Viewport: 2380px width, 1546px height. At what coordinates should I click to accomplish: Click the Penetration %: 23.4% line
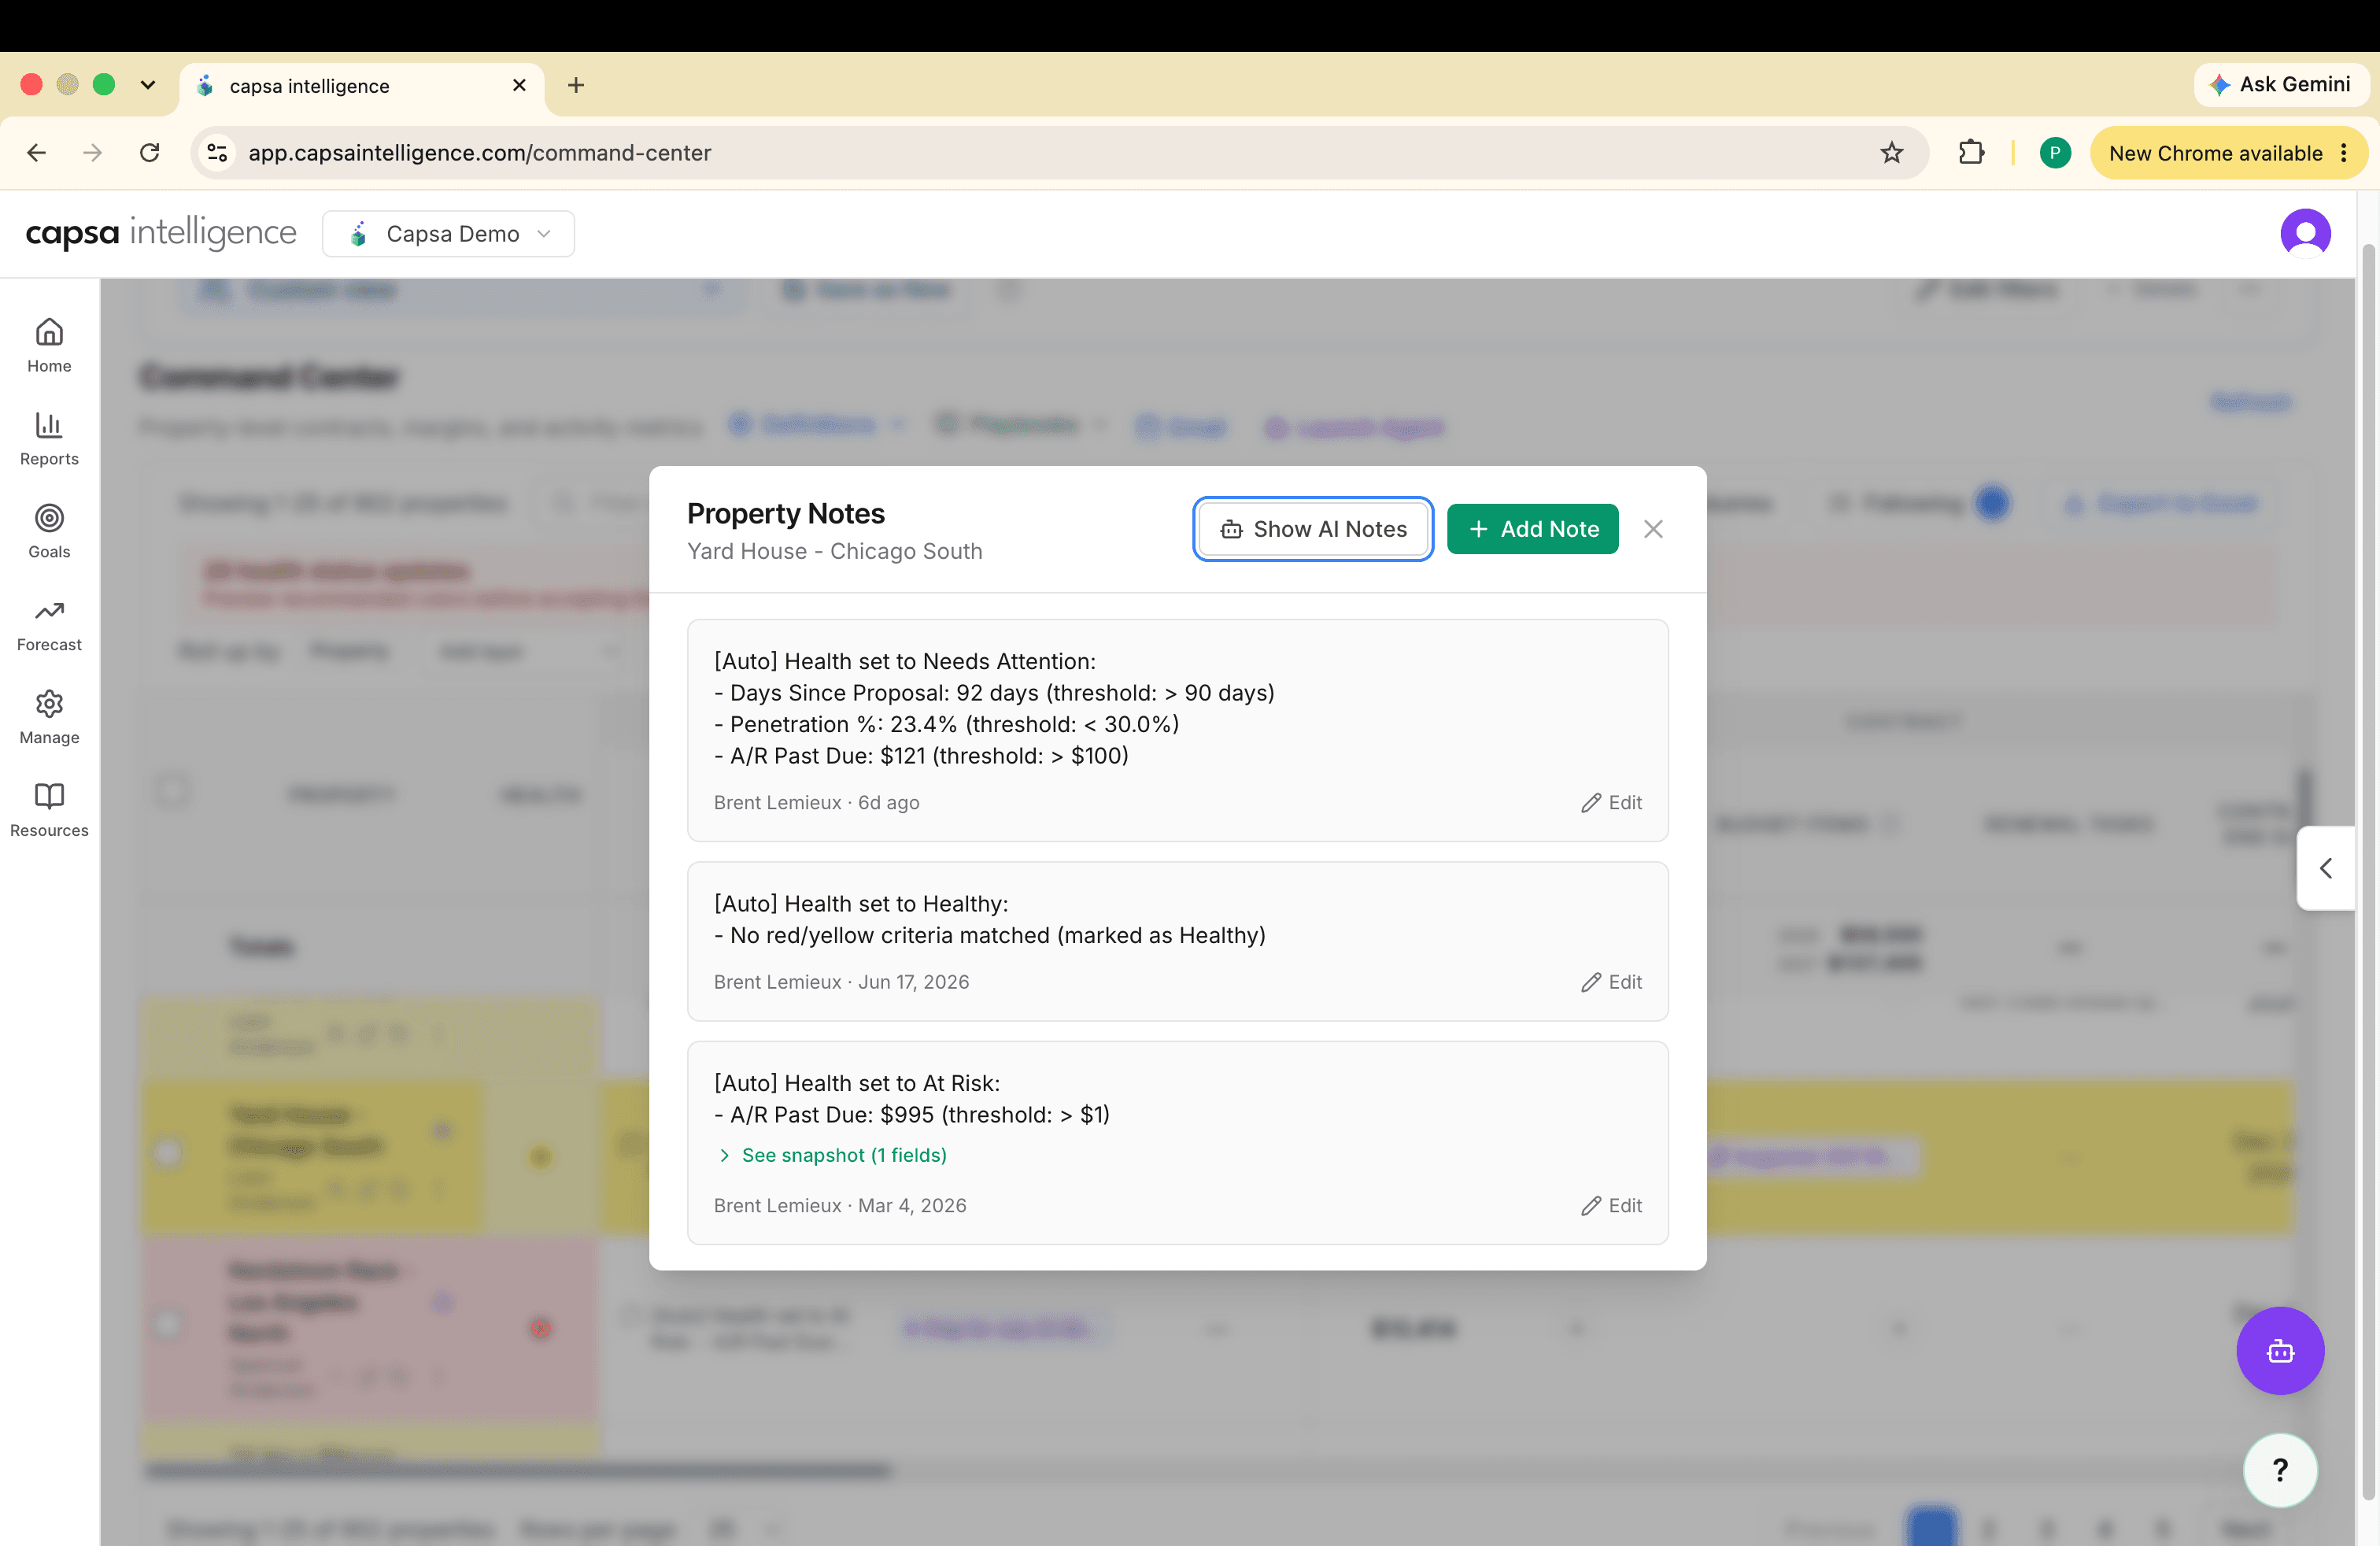pos(946,724)
